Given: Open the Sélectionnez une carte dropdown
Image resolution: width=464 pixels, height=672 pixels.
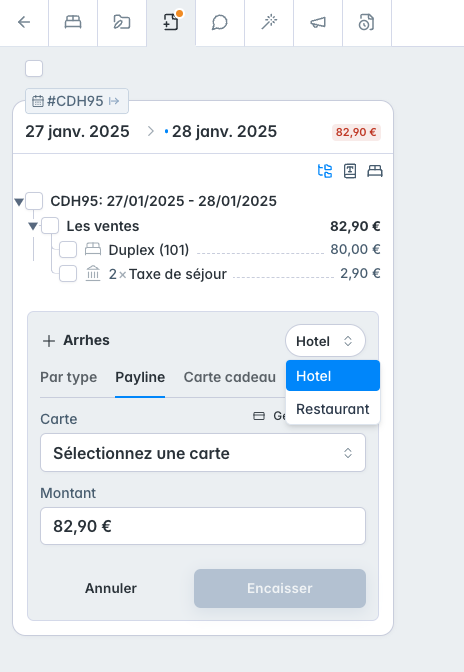Looking at the screenshot, I should [x=203, y=453].
